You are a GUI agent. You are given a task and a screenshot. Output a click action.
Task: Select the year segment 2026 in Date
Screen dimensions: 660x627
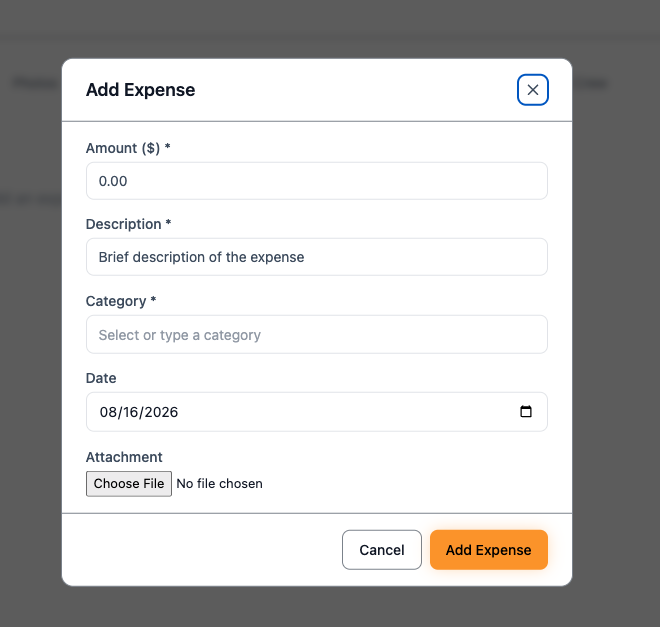pyautogui.click(x=161, y=412)
